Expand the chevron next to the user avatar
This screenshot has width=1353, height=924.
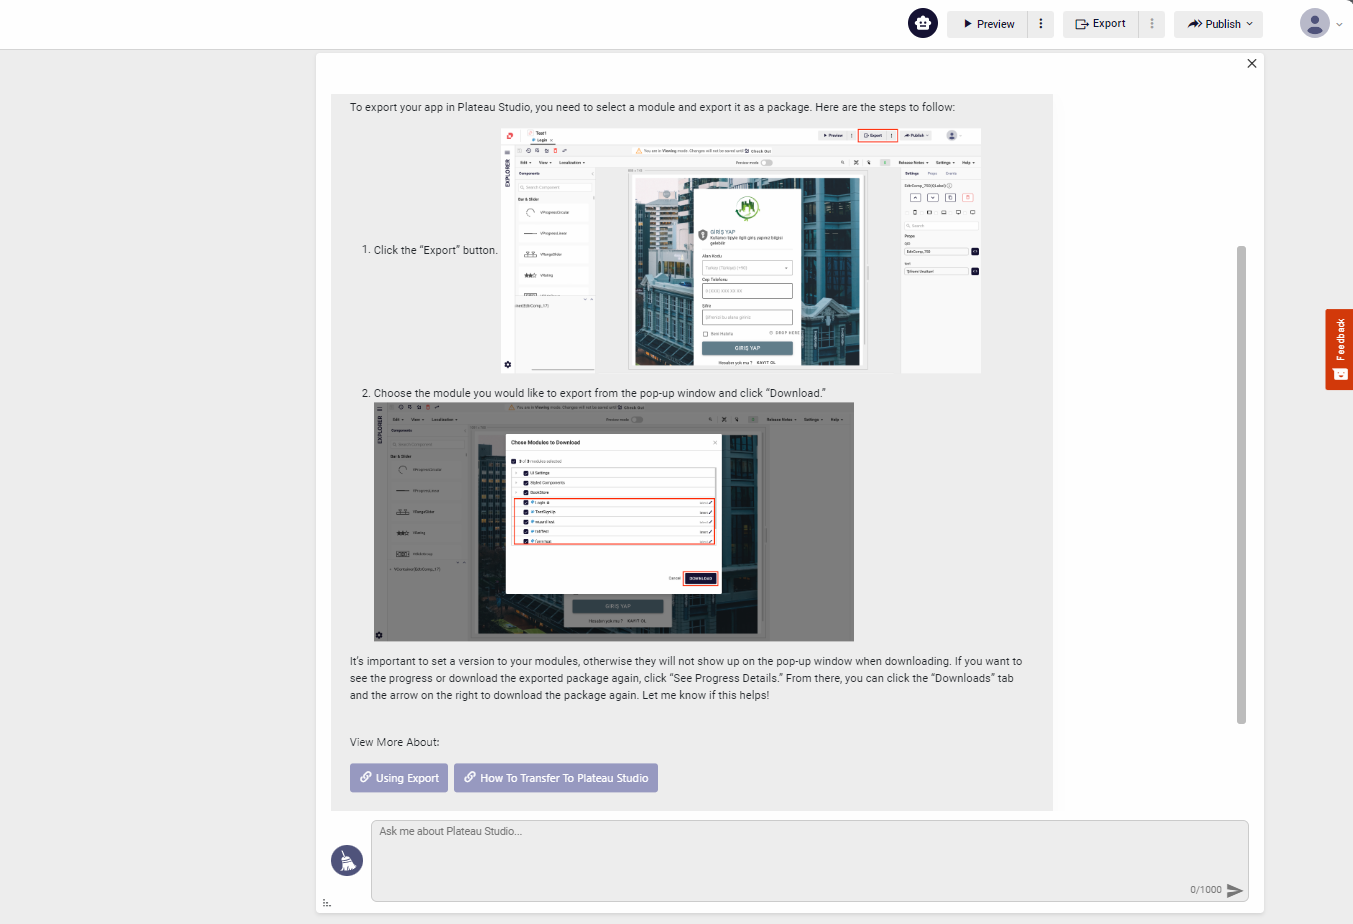1340,25
